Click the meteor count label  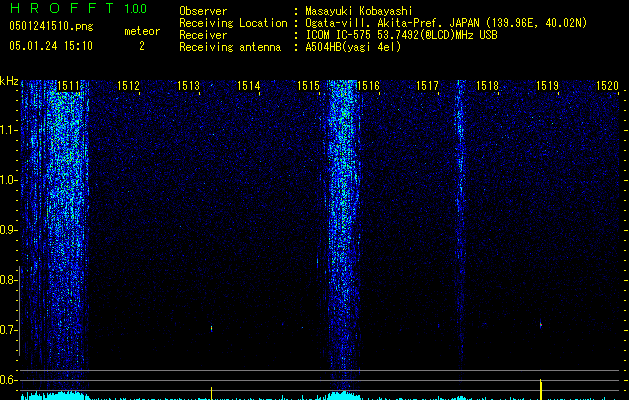142,31
